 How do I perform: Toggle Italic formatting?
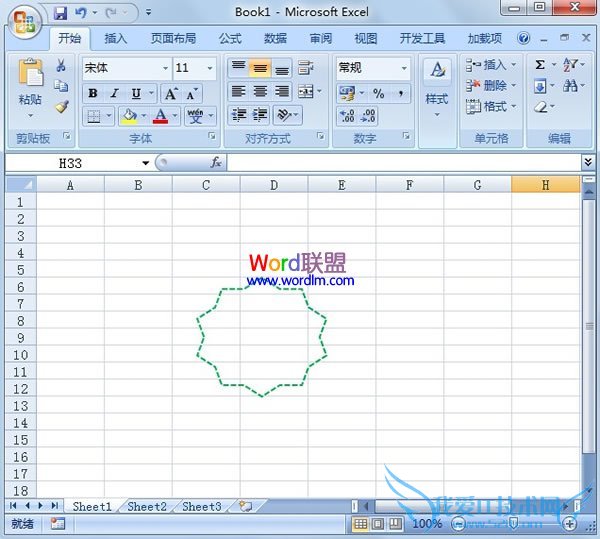(x=114, y=93)
